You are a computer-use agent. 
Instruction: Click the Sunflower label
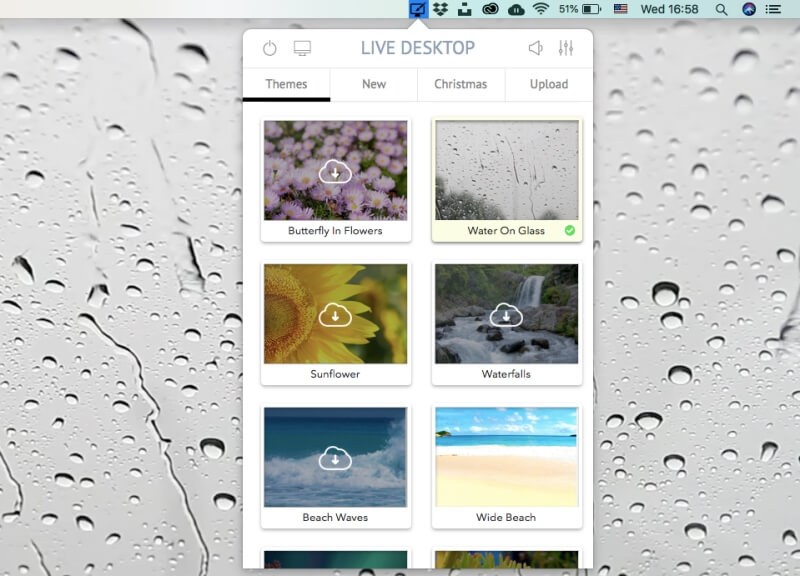click(335, 374)
